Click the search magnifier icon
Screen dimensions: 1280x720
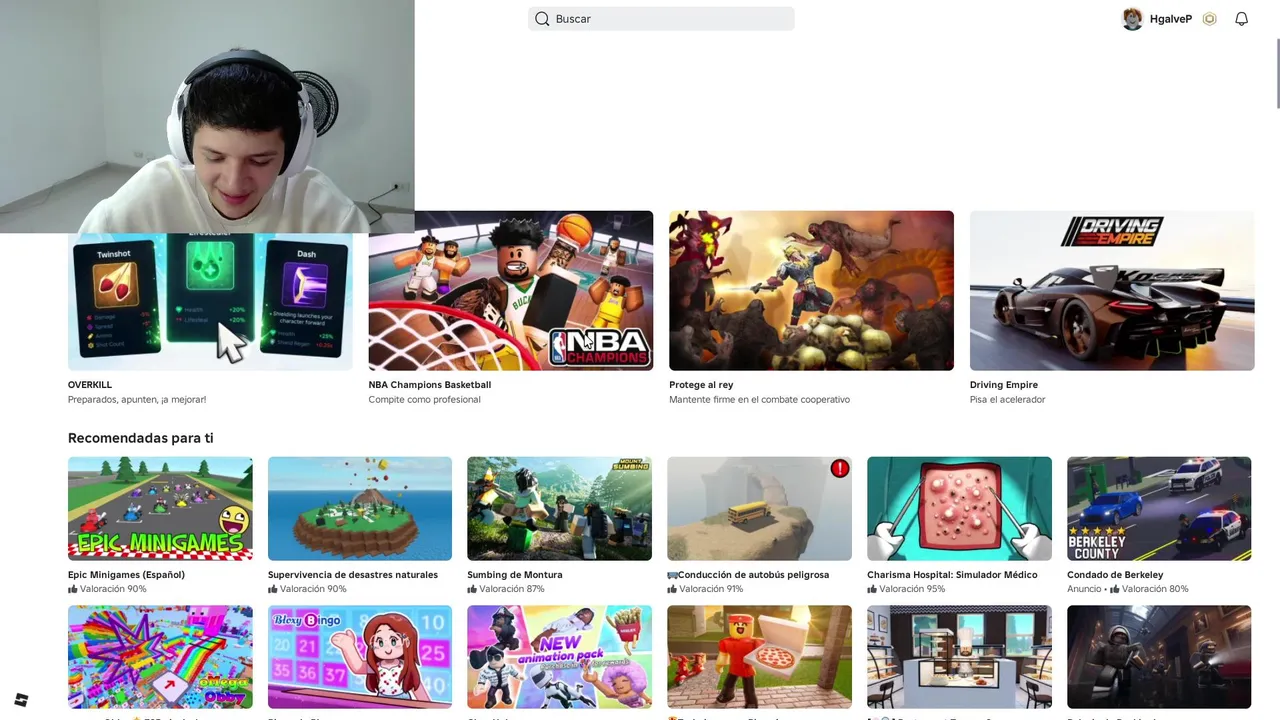point(542,19)
